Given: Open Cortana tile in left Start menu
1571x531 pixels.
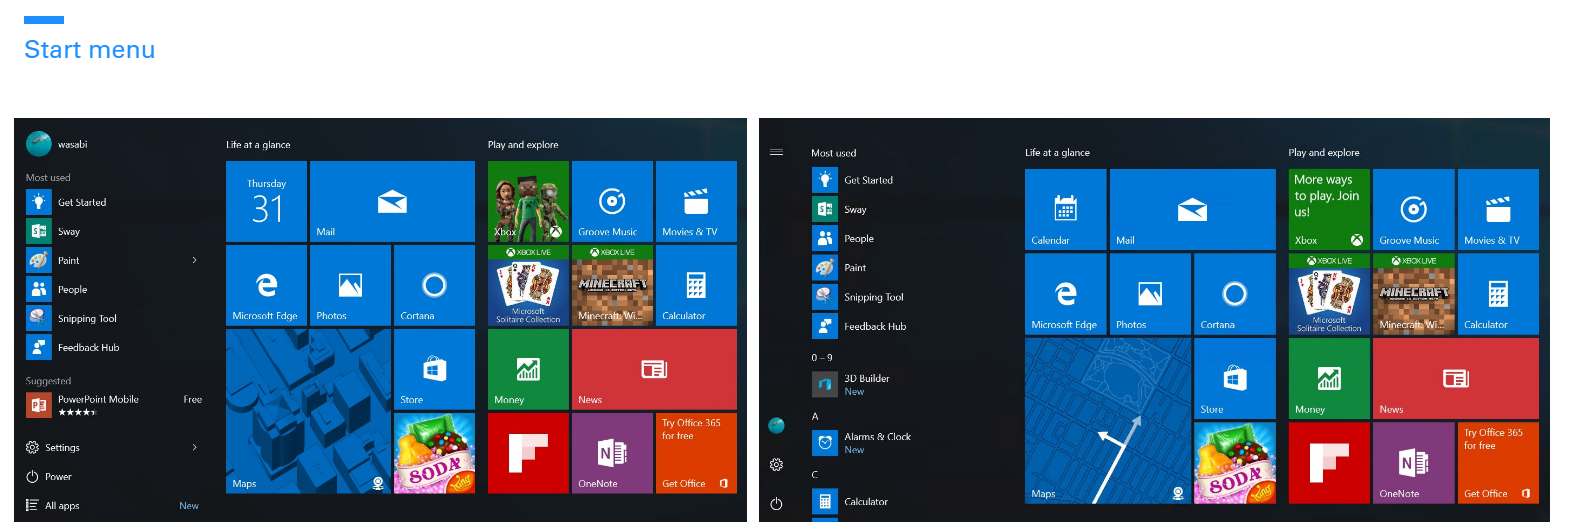Looking at the screenshot, I should pos(434,285).
